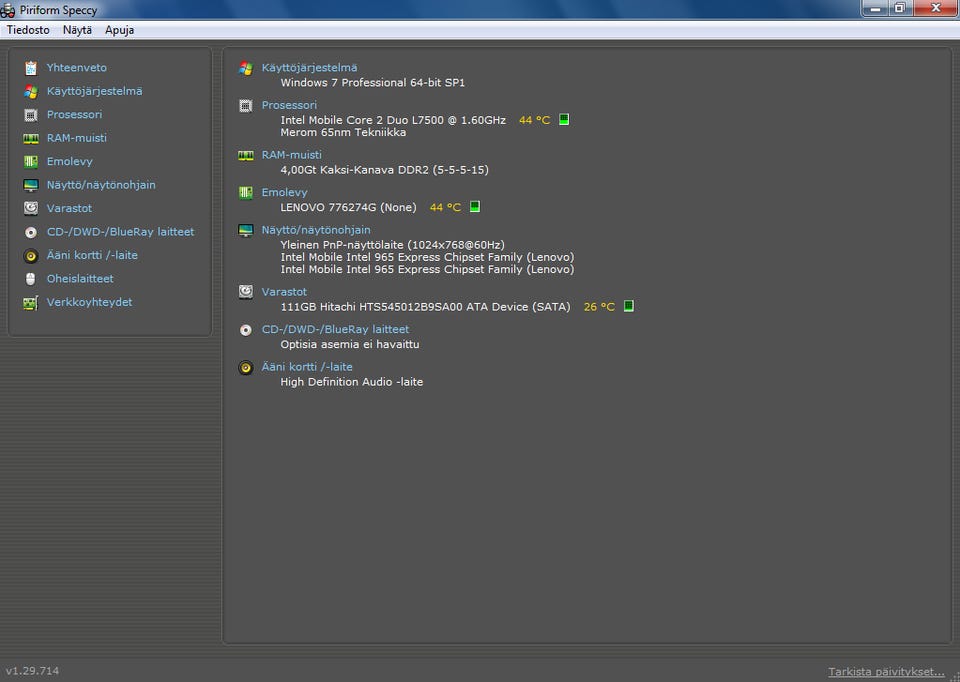This screenshot has width=960, height=682.
Task: Click the Emolevy motherboard icon in sidebar
Action: coord(31,162)
